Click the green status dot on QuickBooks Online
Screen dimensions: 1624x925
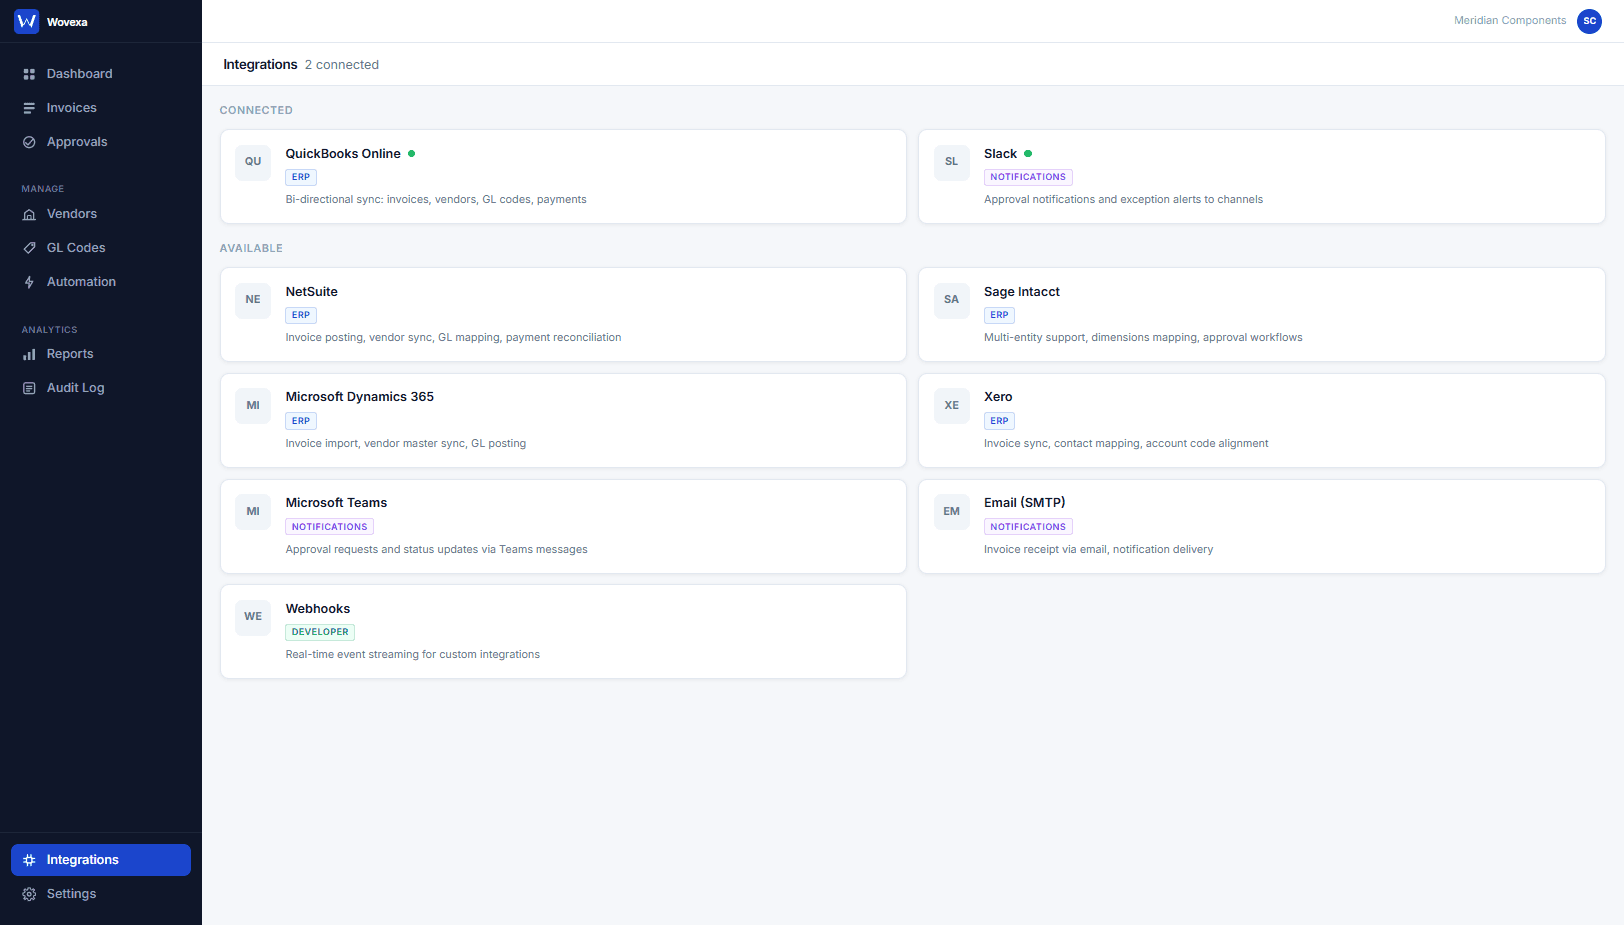[x=411, y=153]
